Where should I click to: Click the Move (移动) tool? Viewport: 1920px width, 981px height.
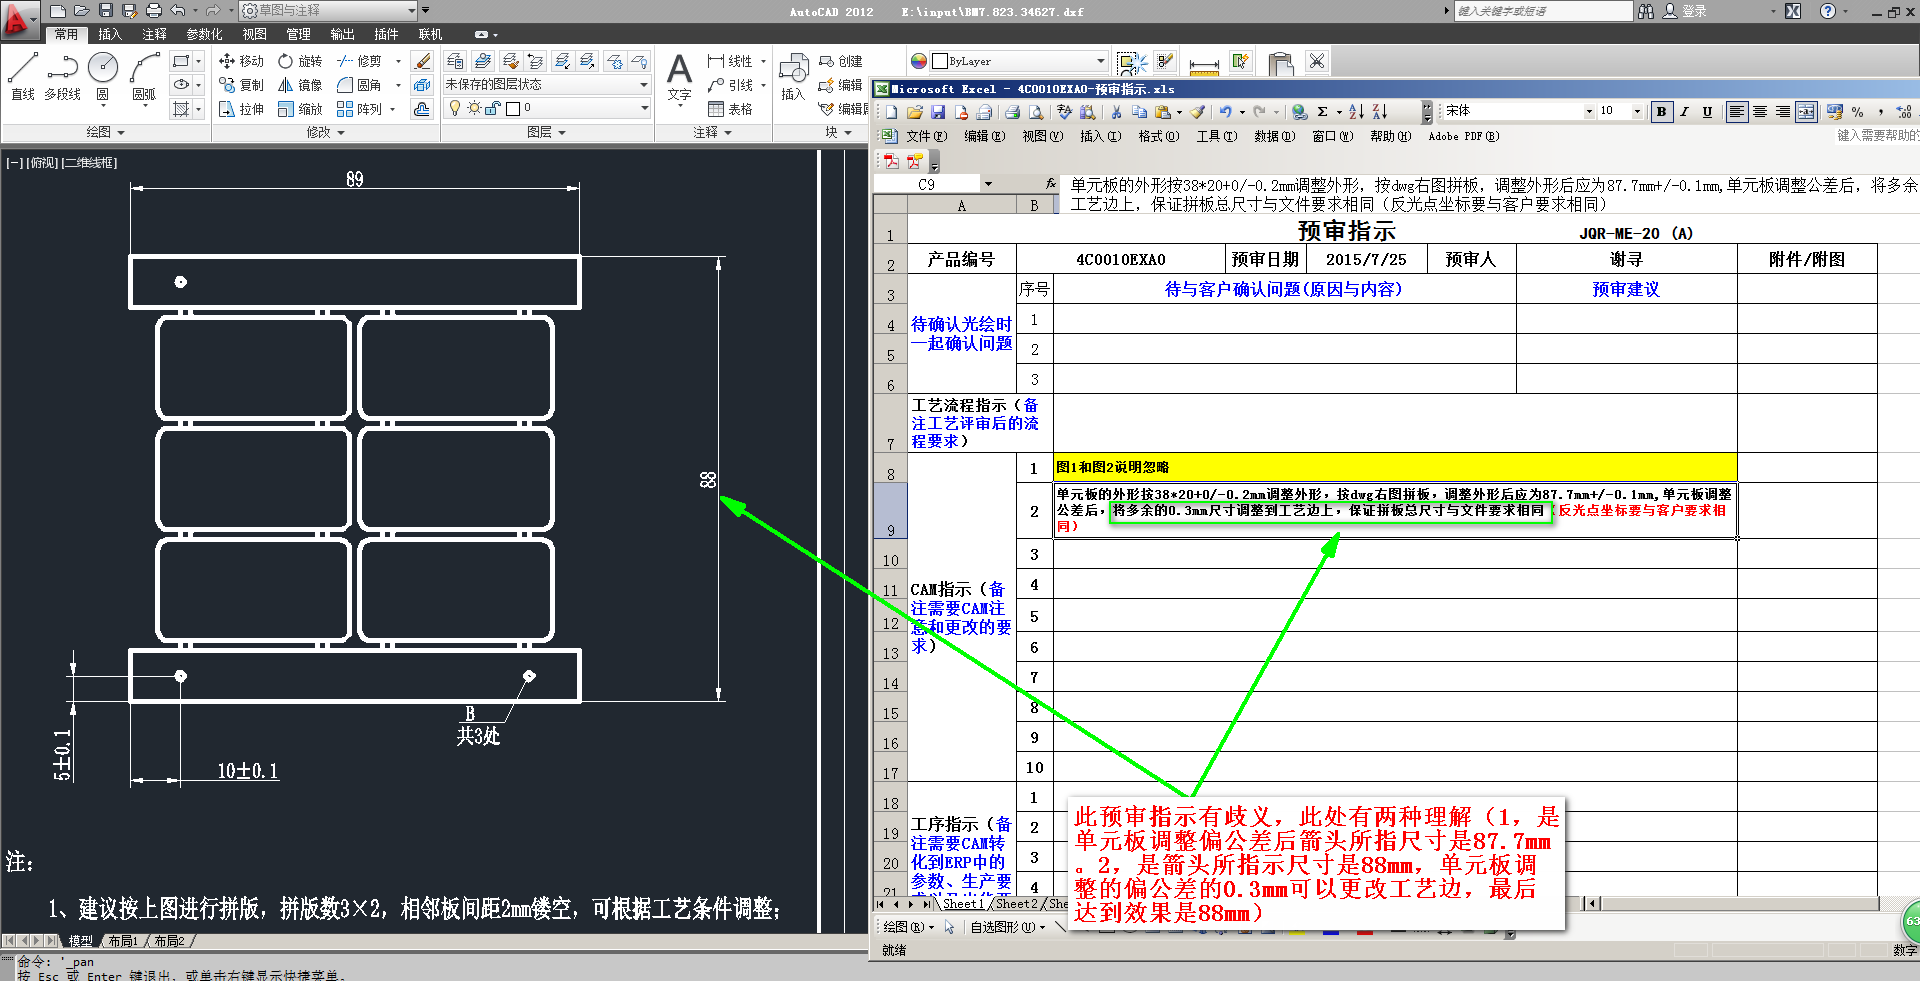pyautogui.click(x=241, y=61)
